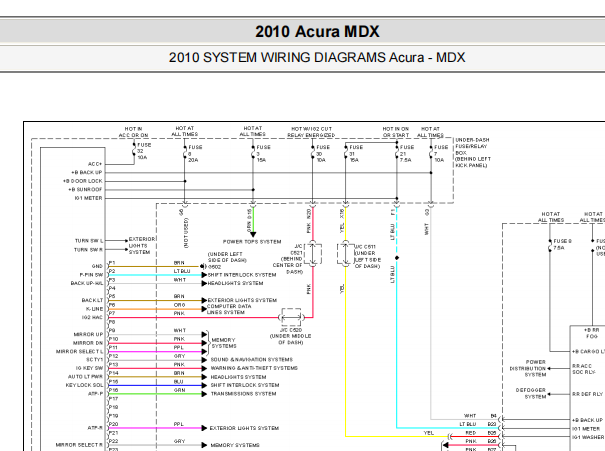Click the G502 ground point label
This screenshot has height=451, width=605.
215,267
